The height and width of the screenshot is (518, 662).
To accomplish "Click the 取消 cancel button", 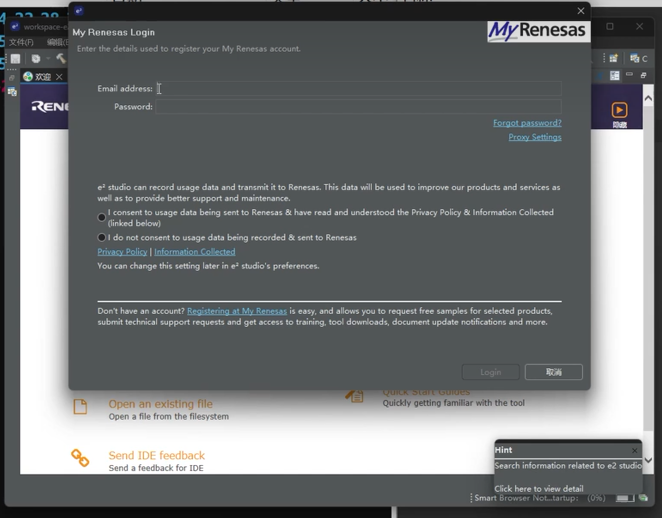I will pos(553,372).
